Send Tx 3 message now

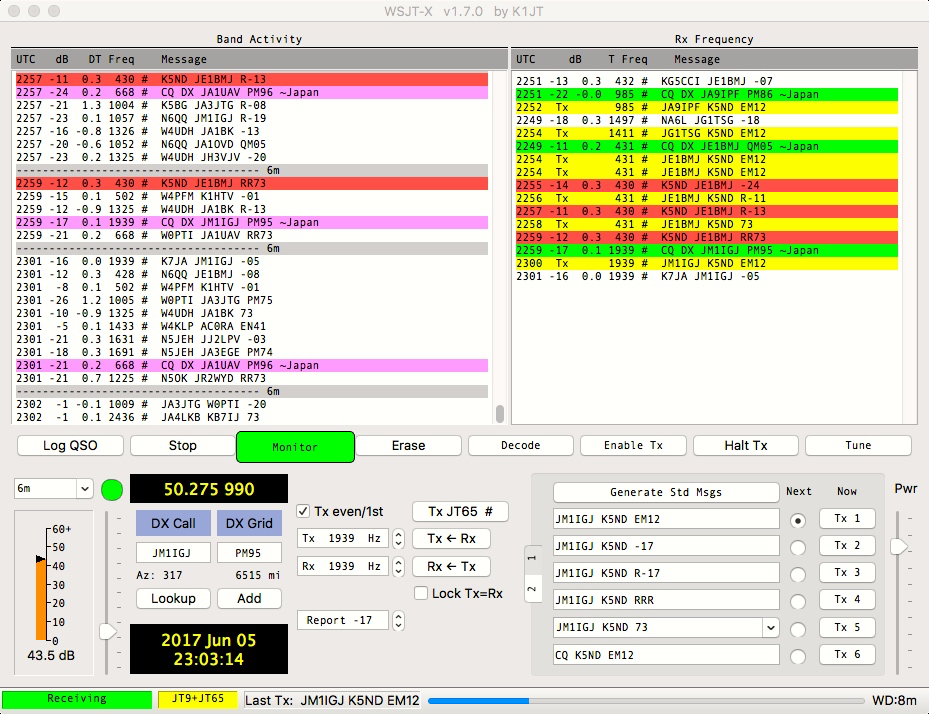[847, 572]
